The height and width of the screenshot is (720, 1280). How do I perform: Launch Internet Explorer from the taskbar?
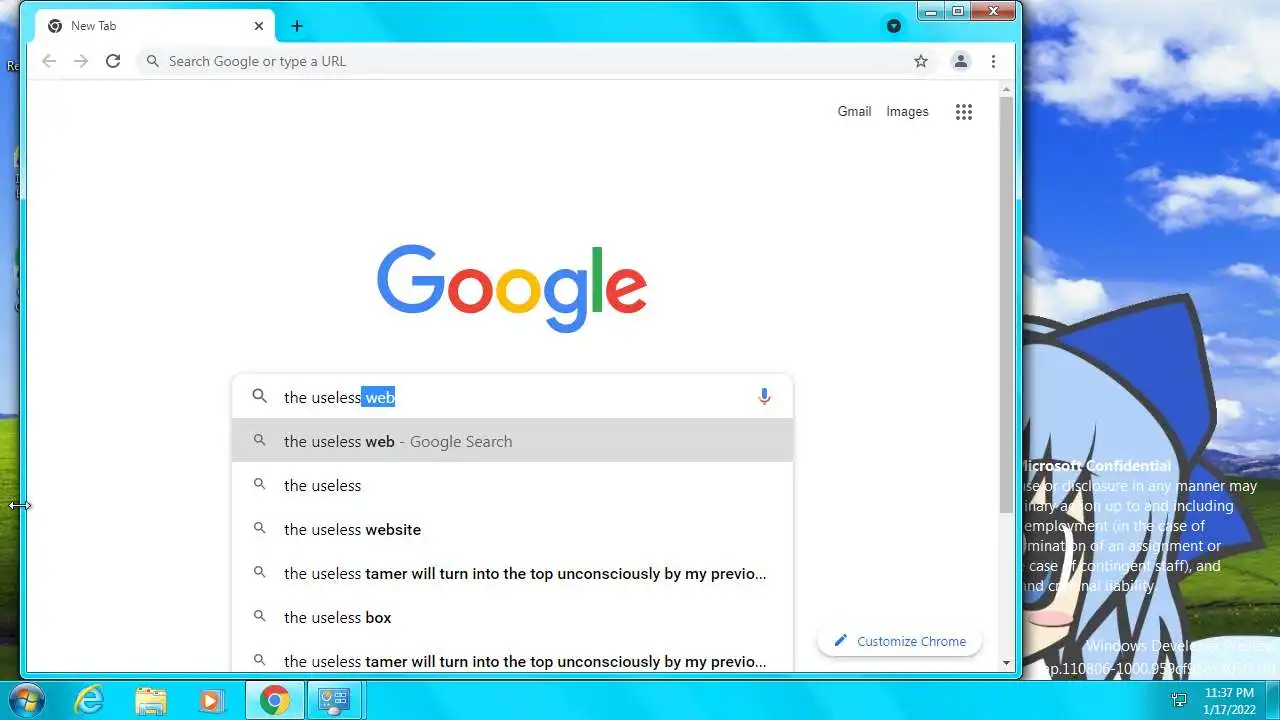click(89, 700)
